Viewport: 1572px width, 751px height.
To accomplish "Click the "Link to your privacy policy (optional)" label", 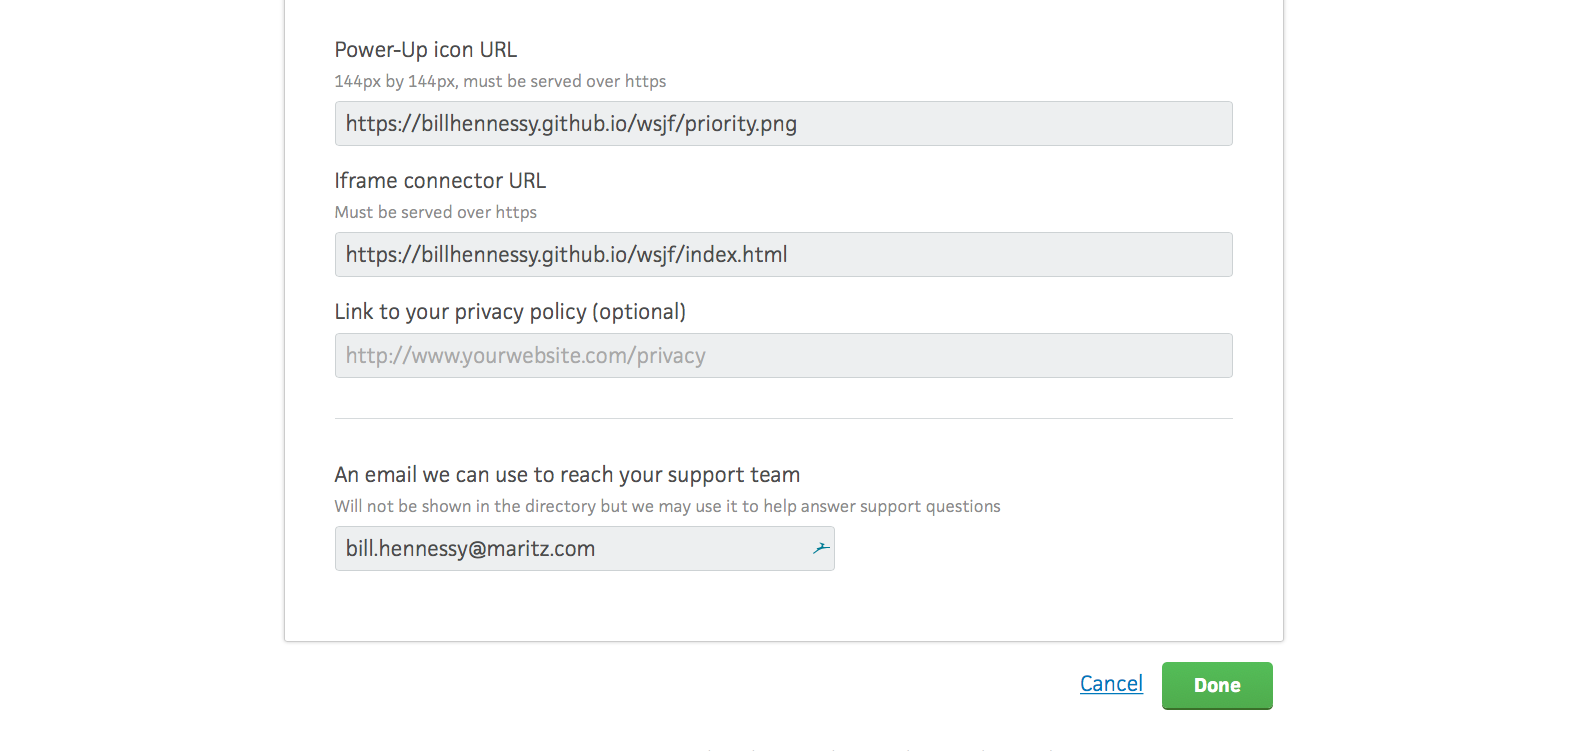I will [x=510, y=312].
